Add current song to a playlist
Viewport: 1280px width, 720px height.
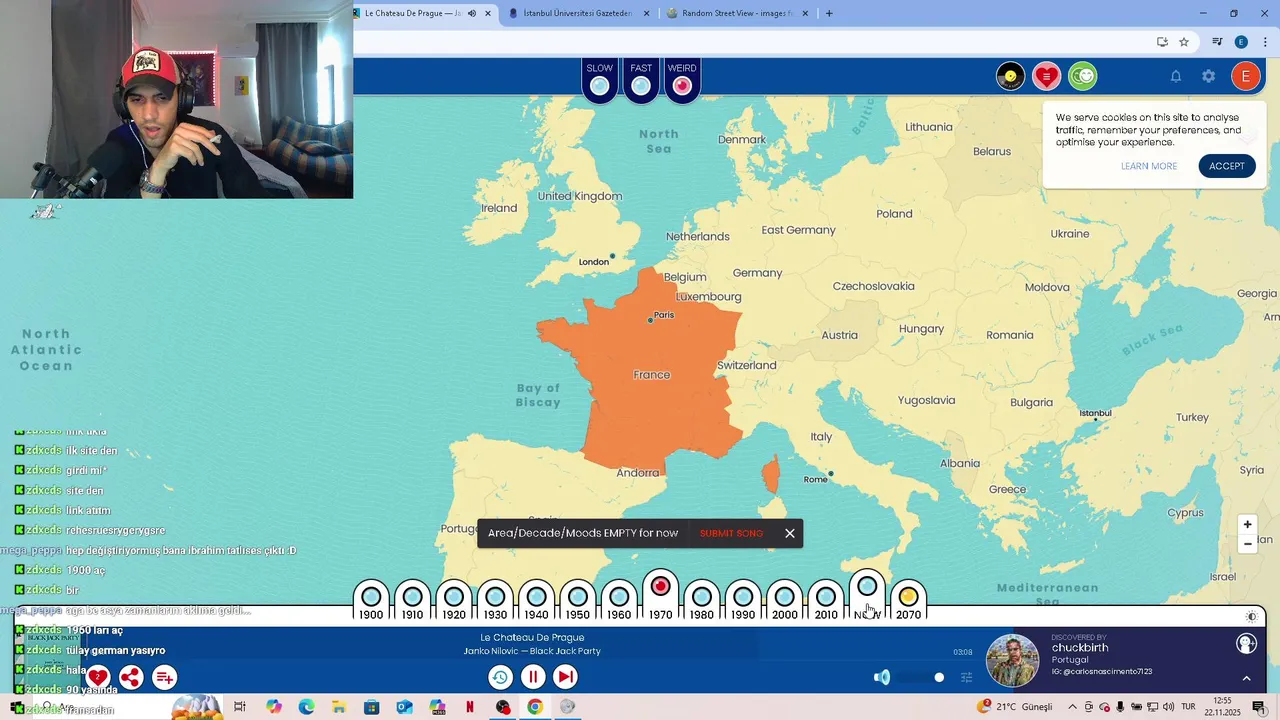pos(164,677)
